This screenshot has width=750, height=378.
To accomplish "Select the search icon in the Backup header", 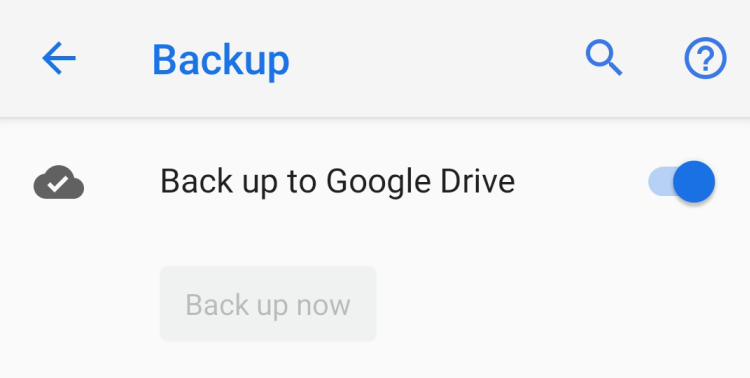I will [x=604, y=58].
